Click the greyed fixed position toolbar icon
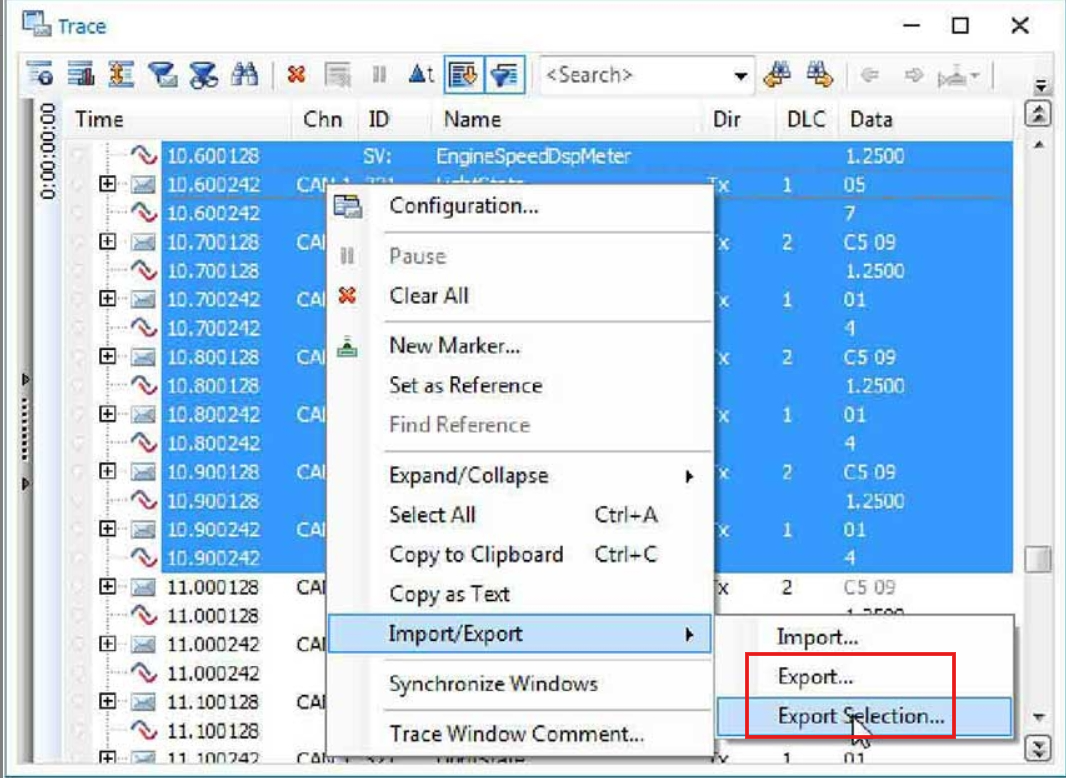Viewport: 1066px width, 778px height. pos(338,74)
